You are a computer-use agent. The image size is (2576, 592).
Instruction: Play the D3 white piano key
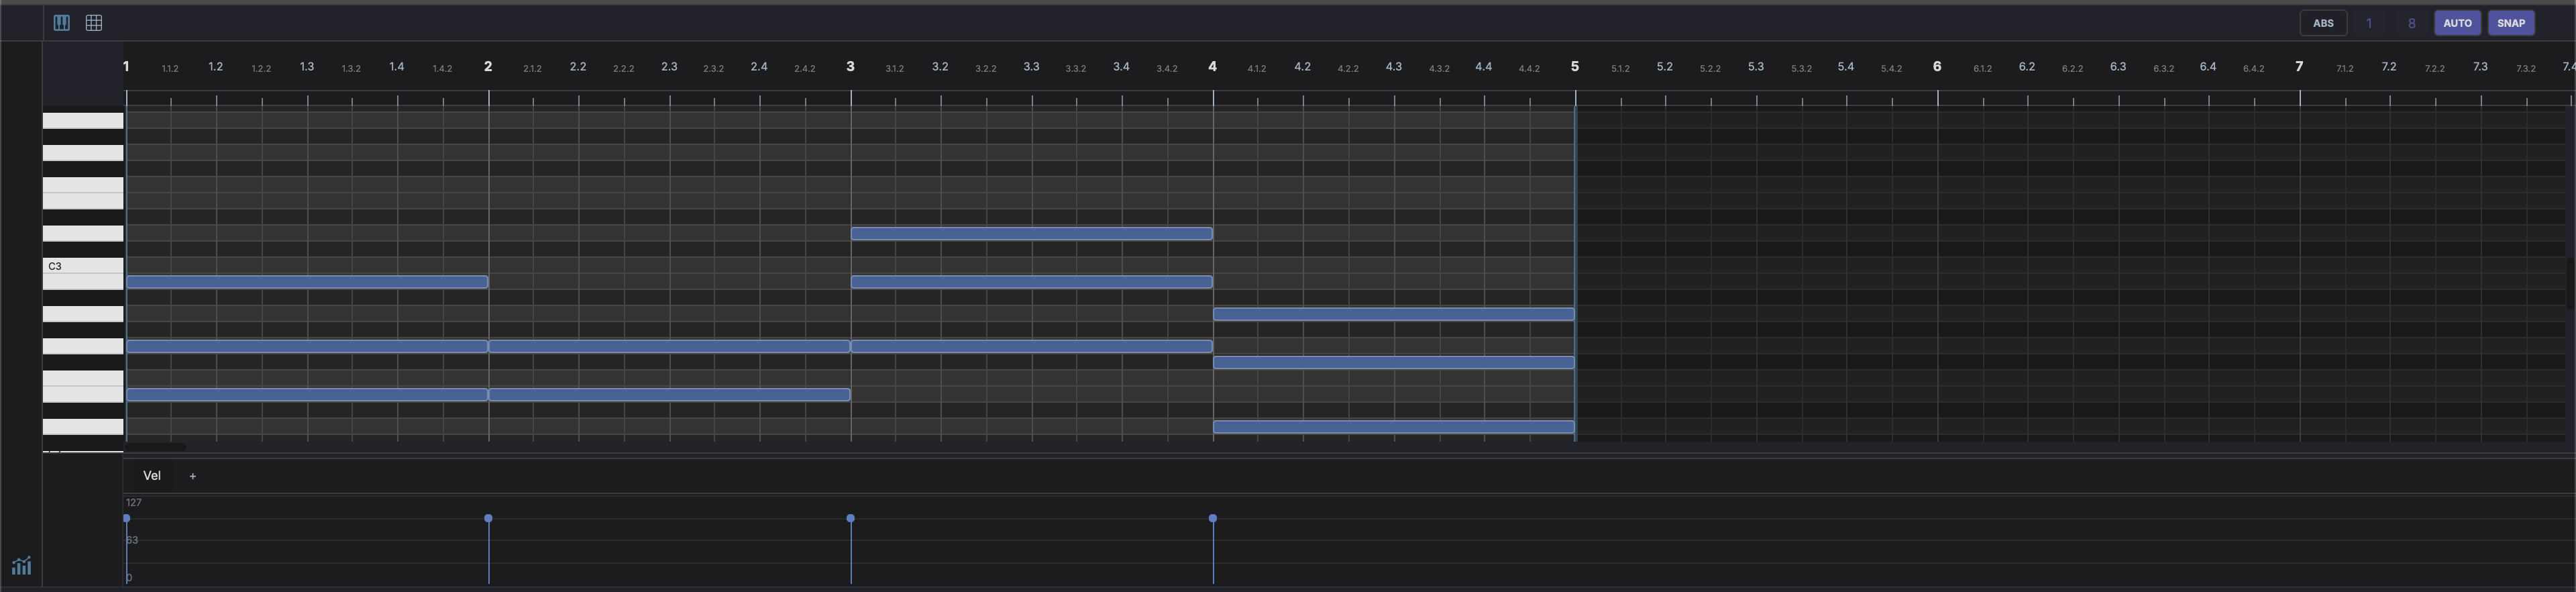pyautogui.click(x=83, y=234)
